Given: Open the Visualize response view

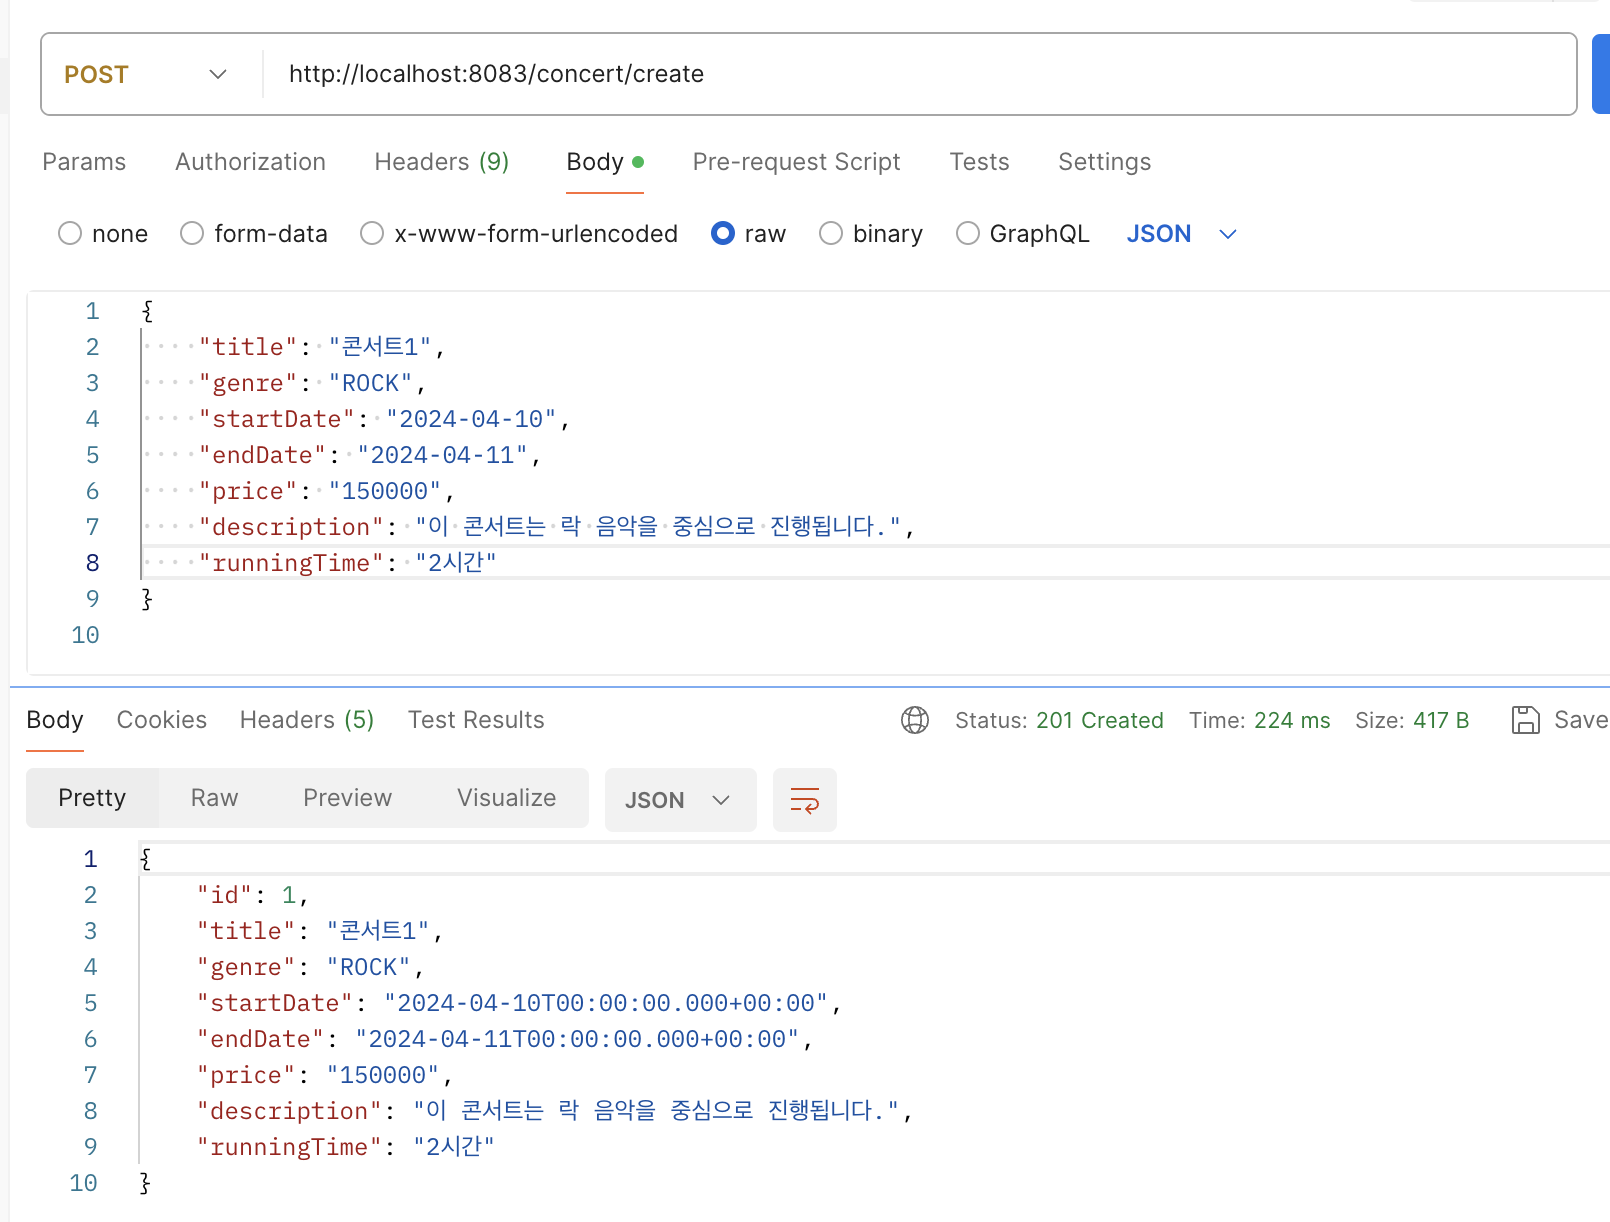Looking at the screenshot, I should [x=506, y=798].
